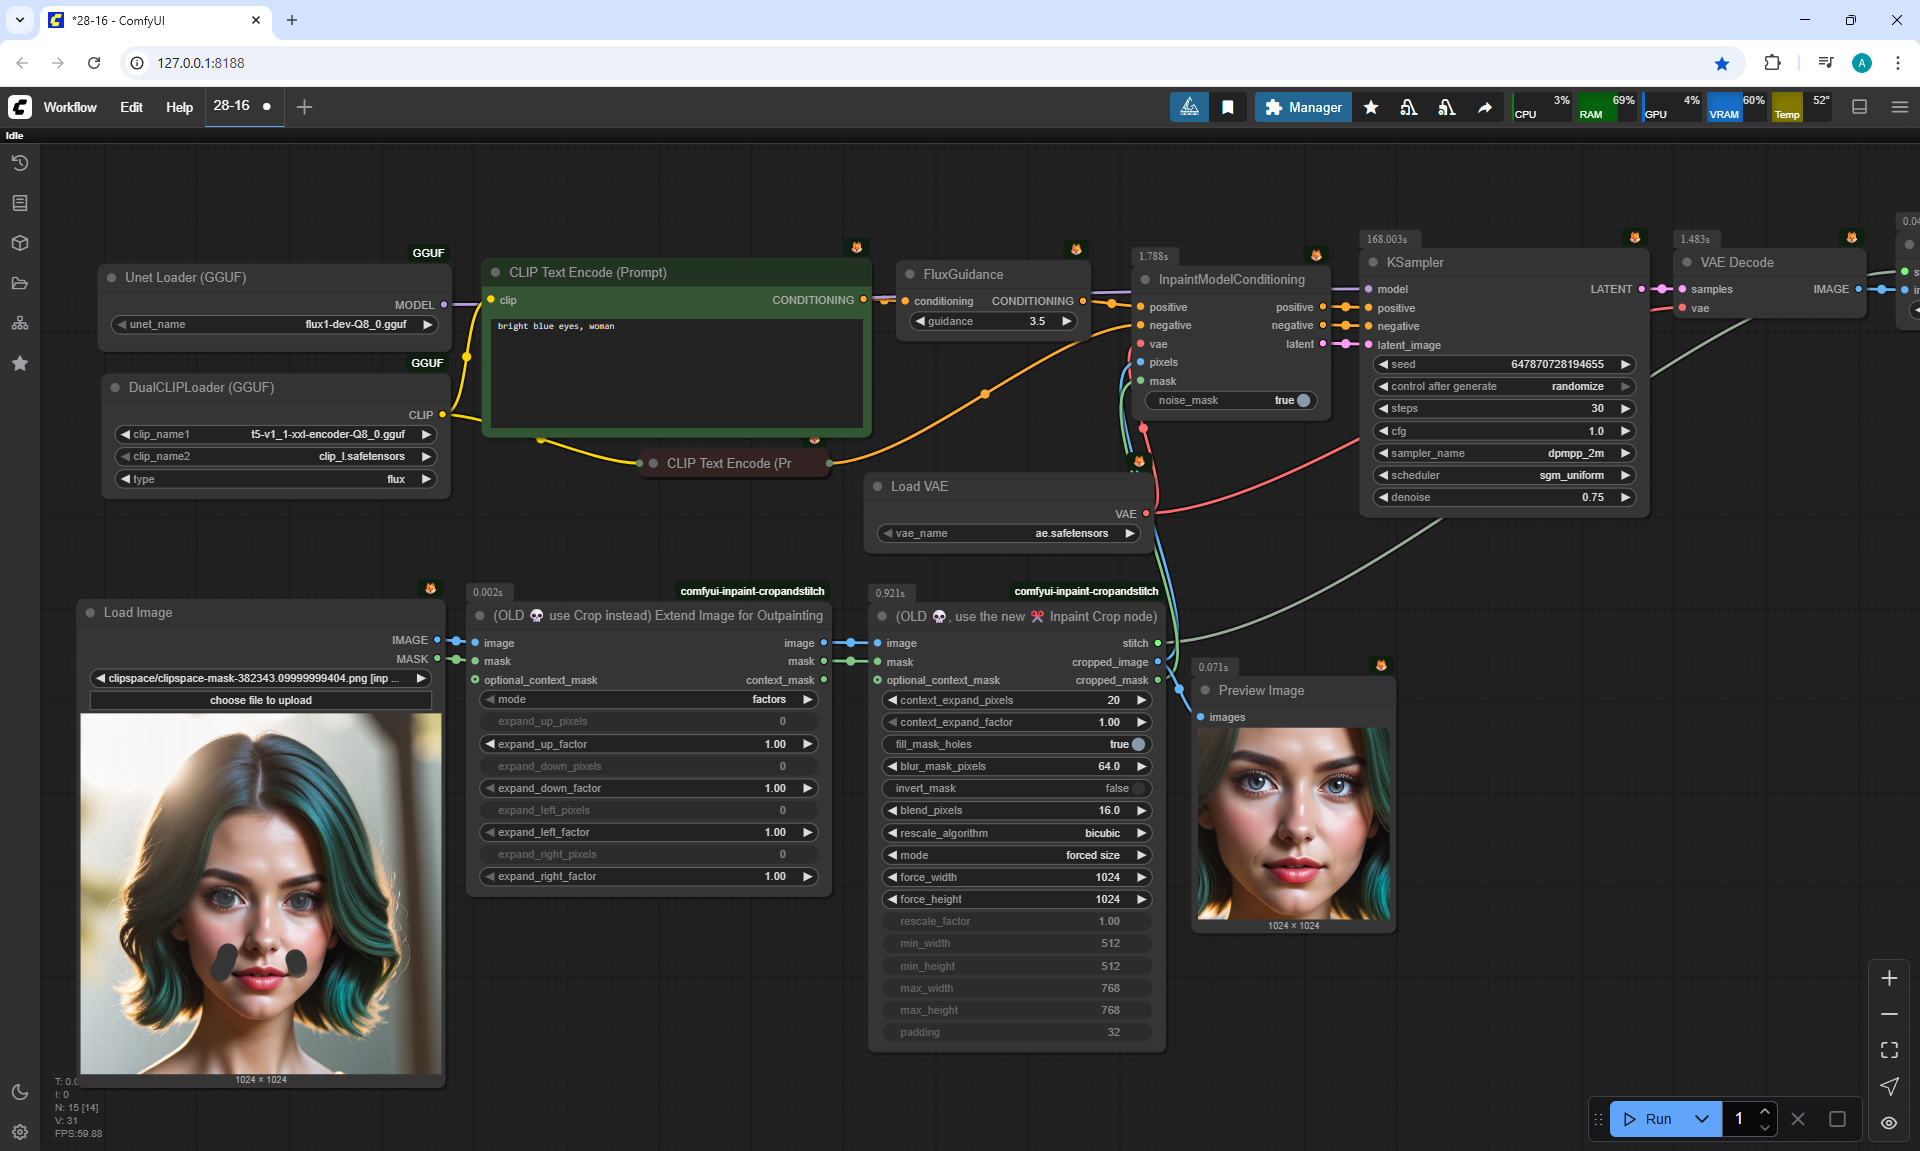Click choose file to upload button
Image resolution: width=1920 pixels, height=1151 pixels.
click(260, 700)
